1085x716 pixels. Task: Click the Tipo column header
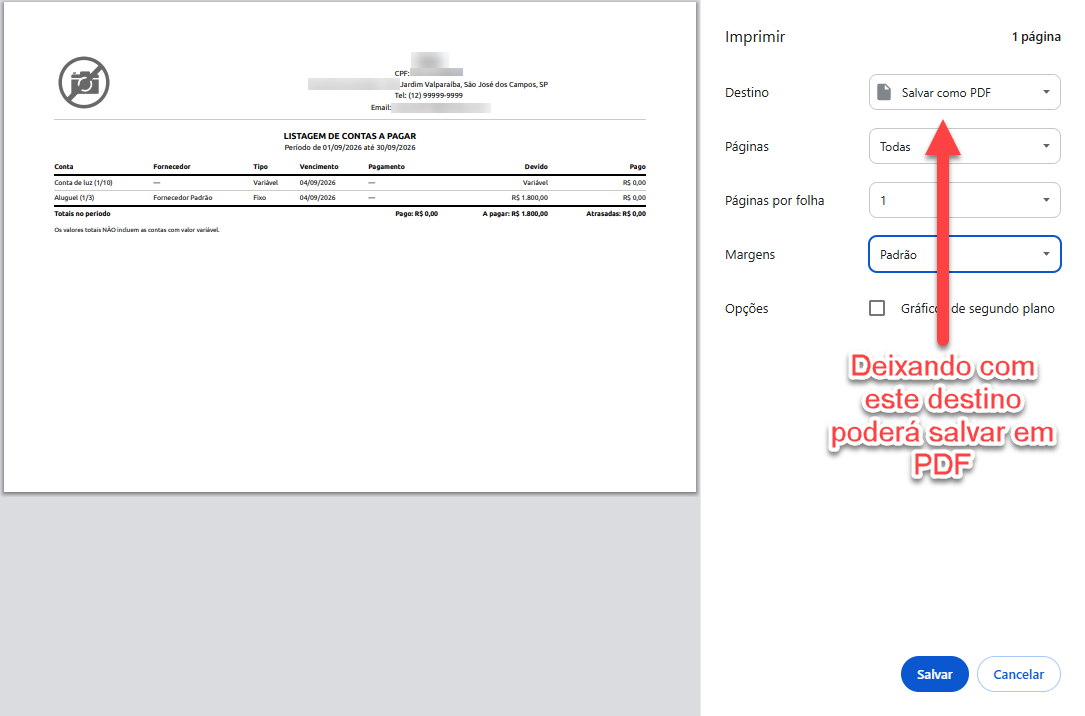coord(260,167)
